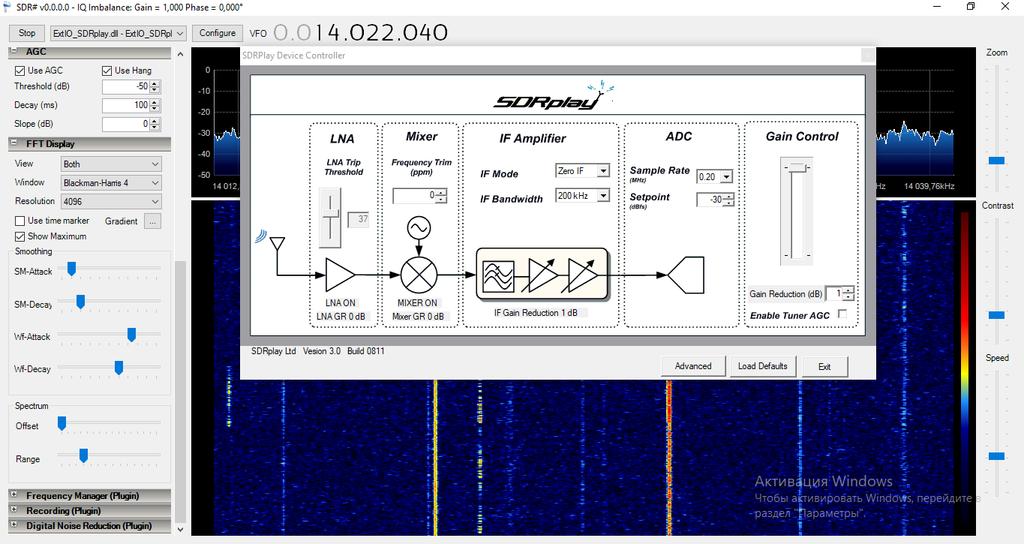This screenshot has width=1024, height=544.
Task: Open the ExtIO_SDRplay device dropdown
Action: click(x=118, y=33)
